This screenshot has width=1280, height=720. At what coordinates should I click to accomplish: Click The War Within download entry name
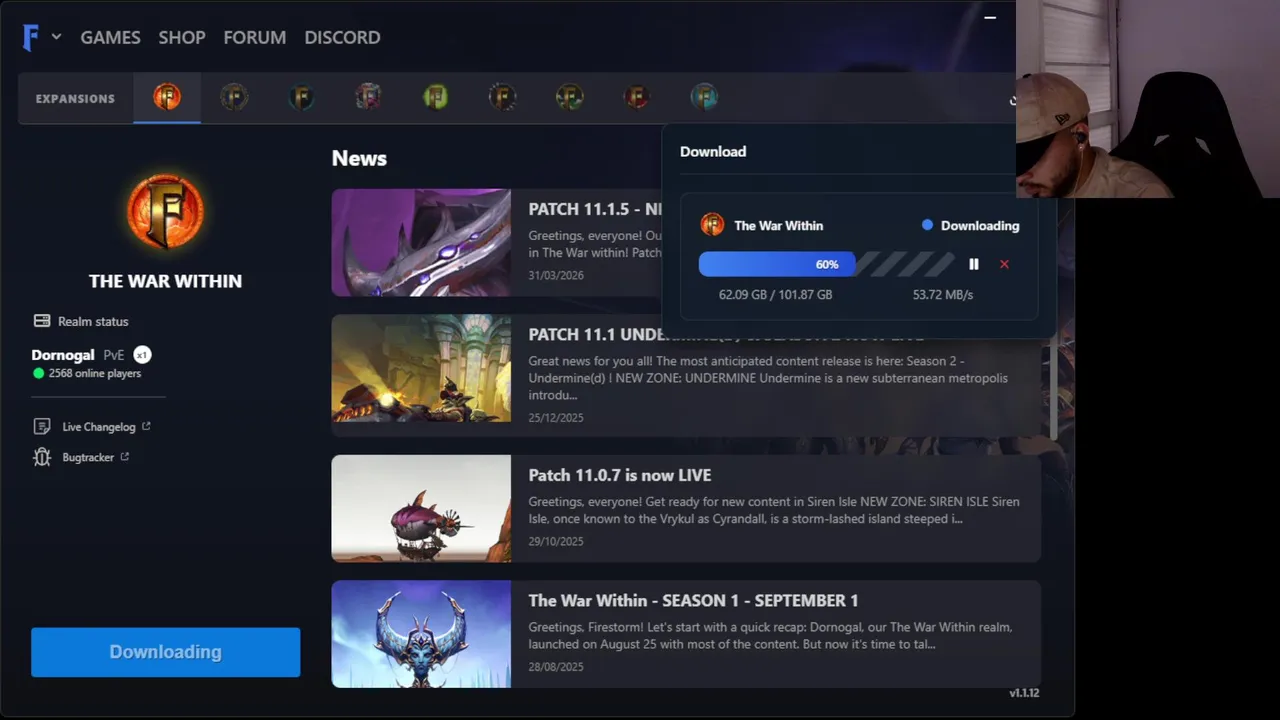pyautogui.click(x=779, y=225)
